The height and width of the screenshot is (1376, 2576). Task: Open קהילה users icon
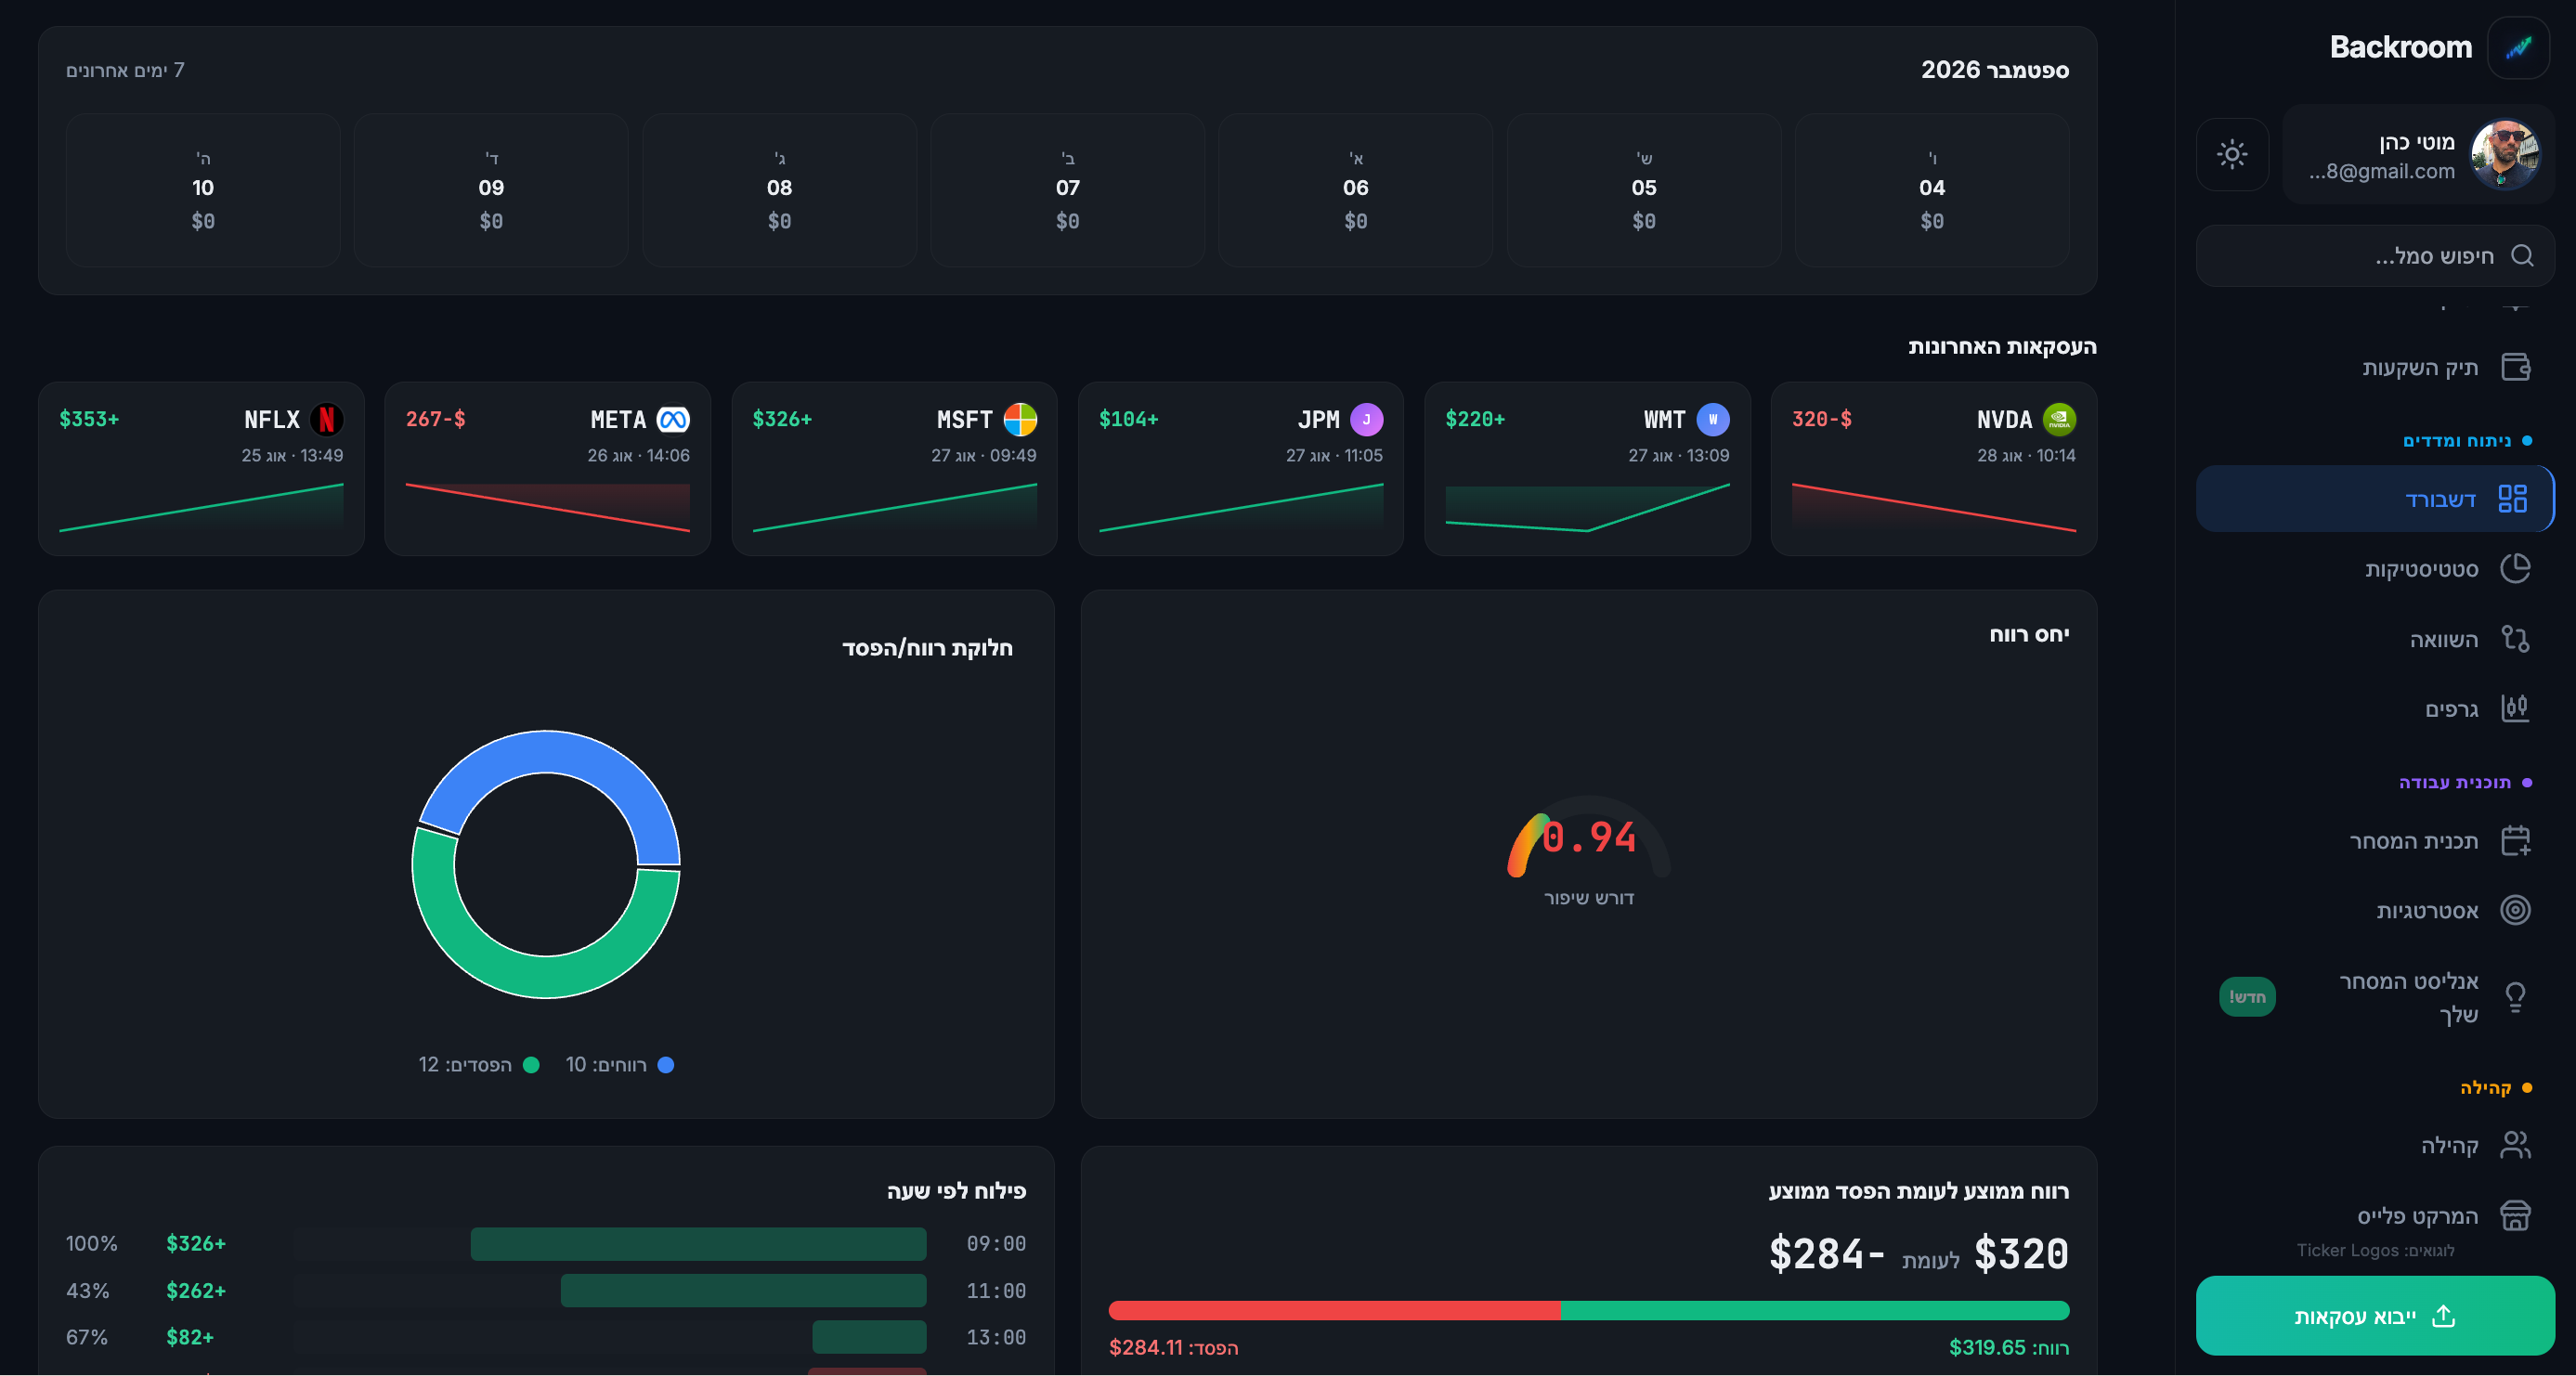(2515, 1145)
